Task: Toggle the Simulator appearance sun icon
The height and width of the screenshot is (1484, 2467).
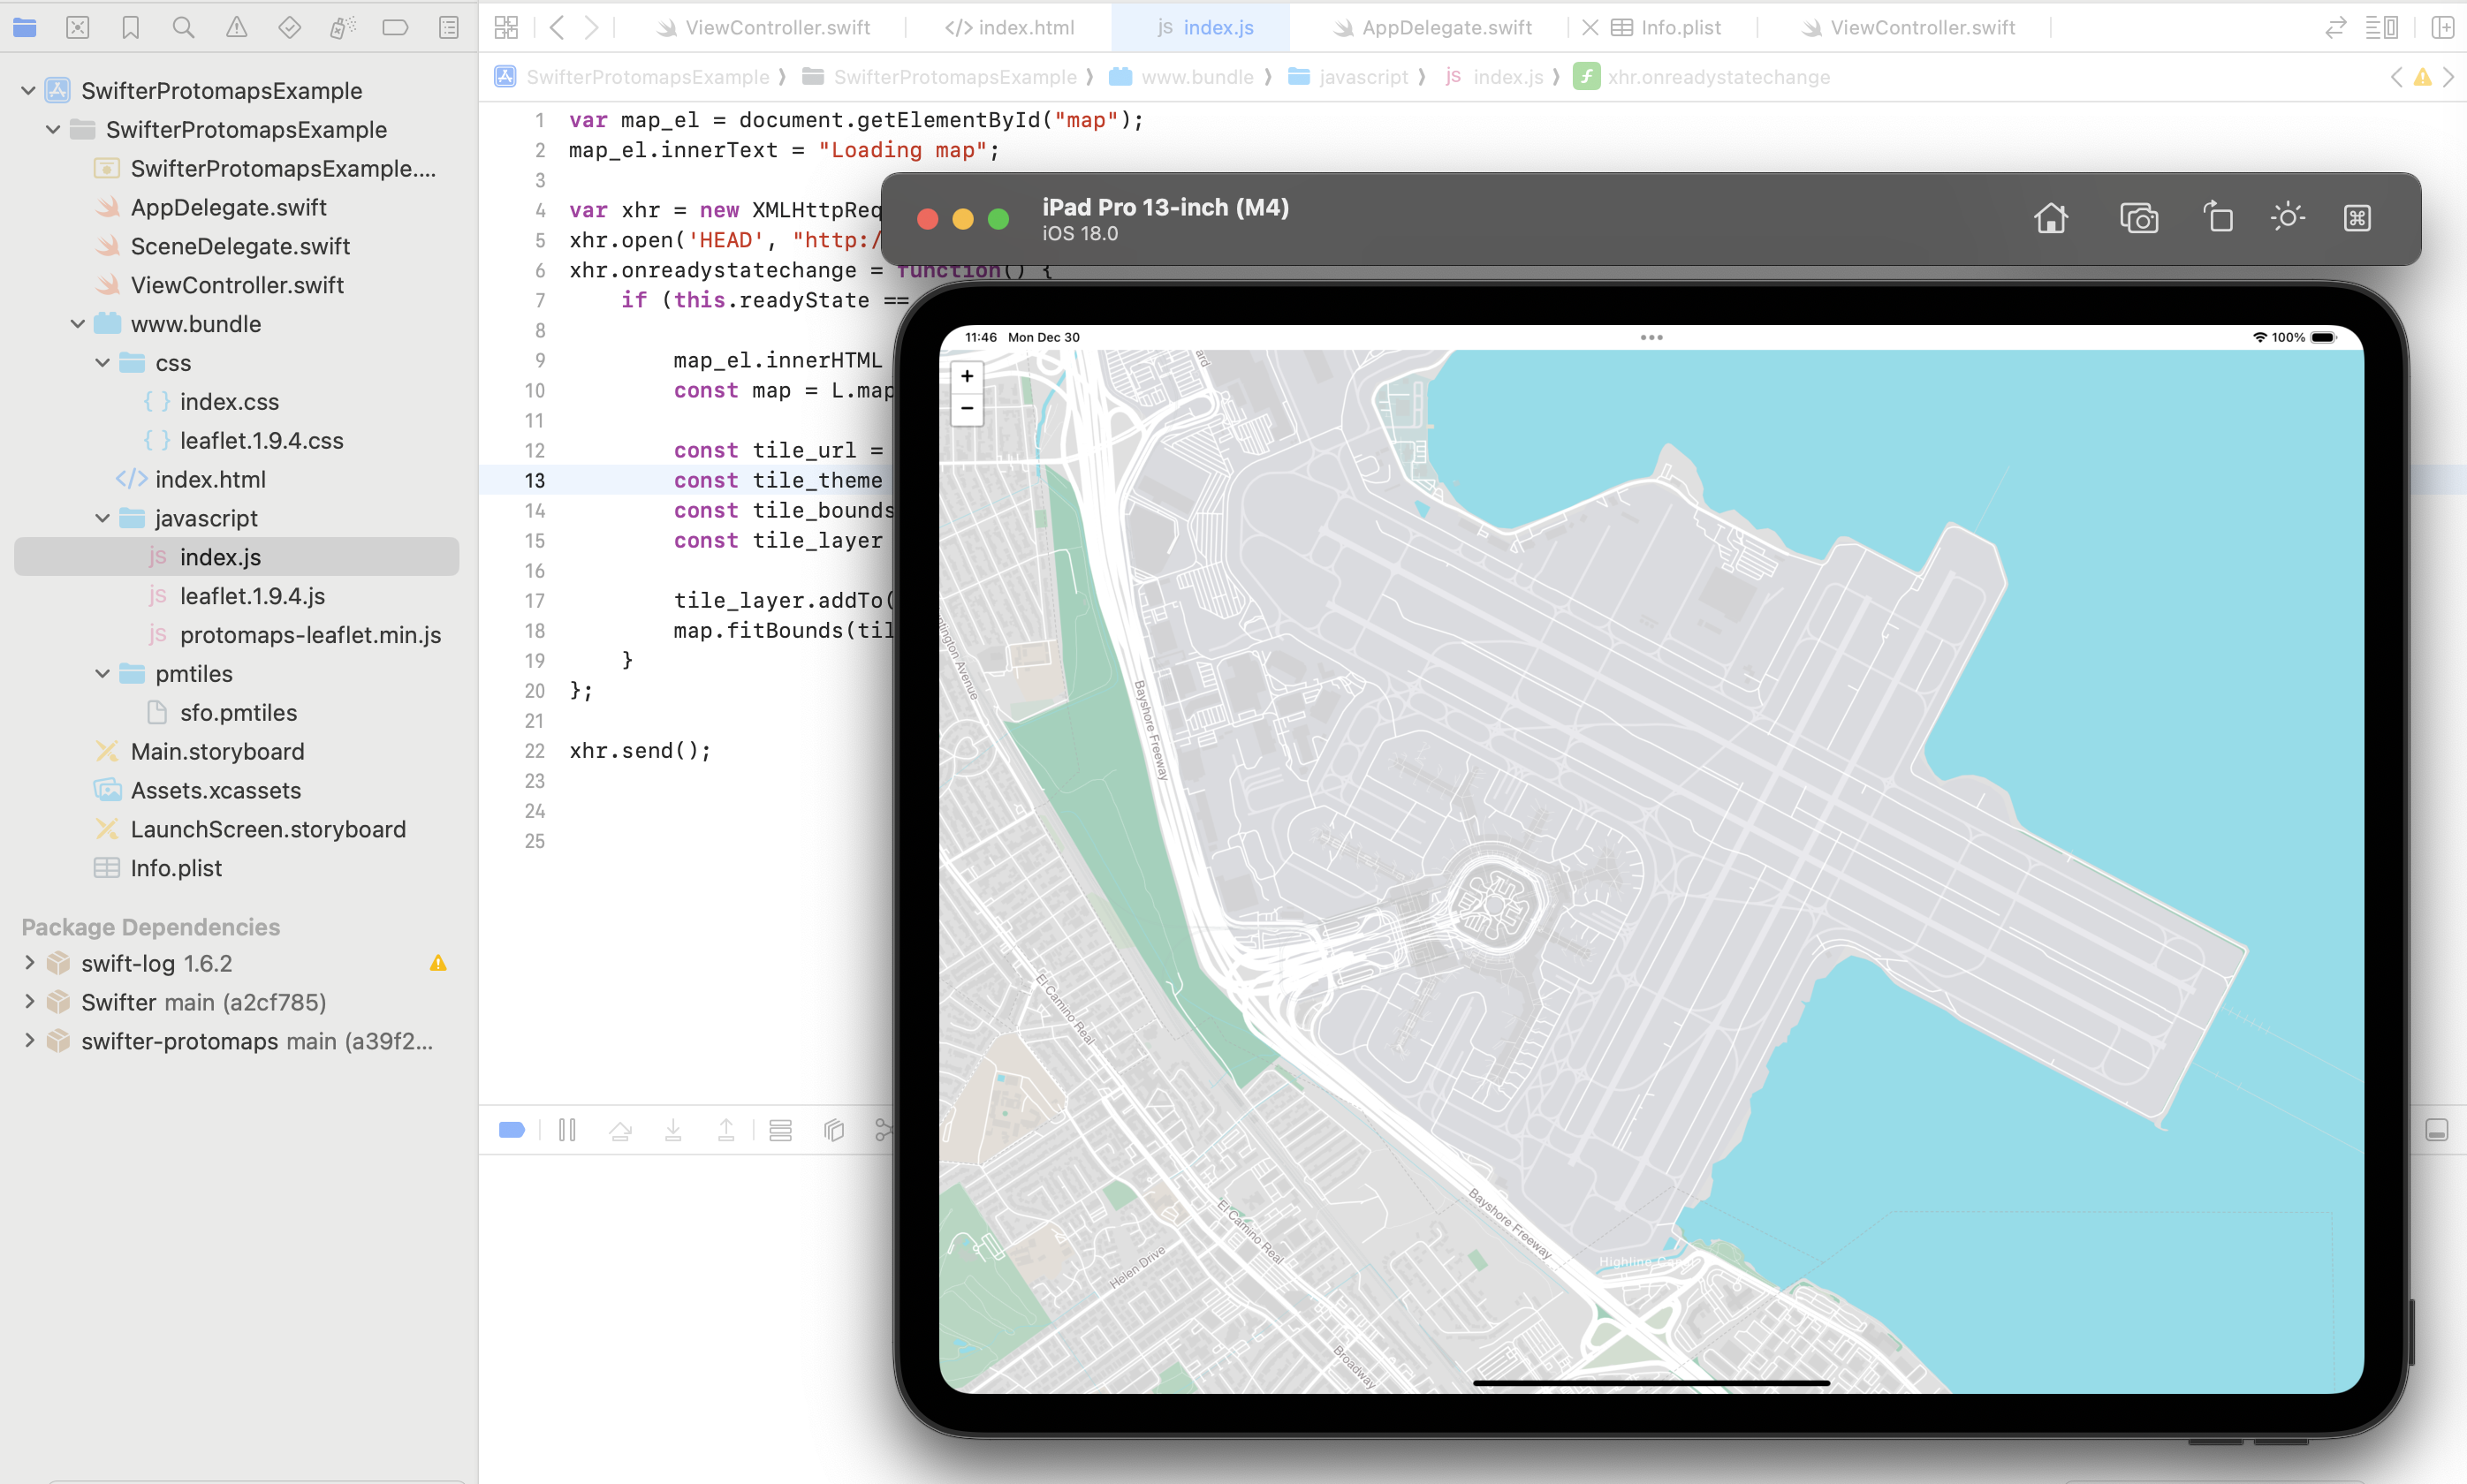Action: [x=2287, y=218]
